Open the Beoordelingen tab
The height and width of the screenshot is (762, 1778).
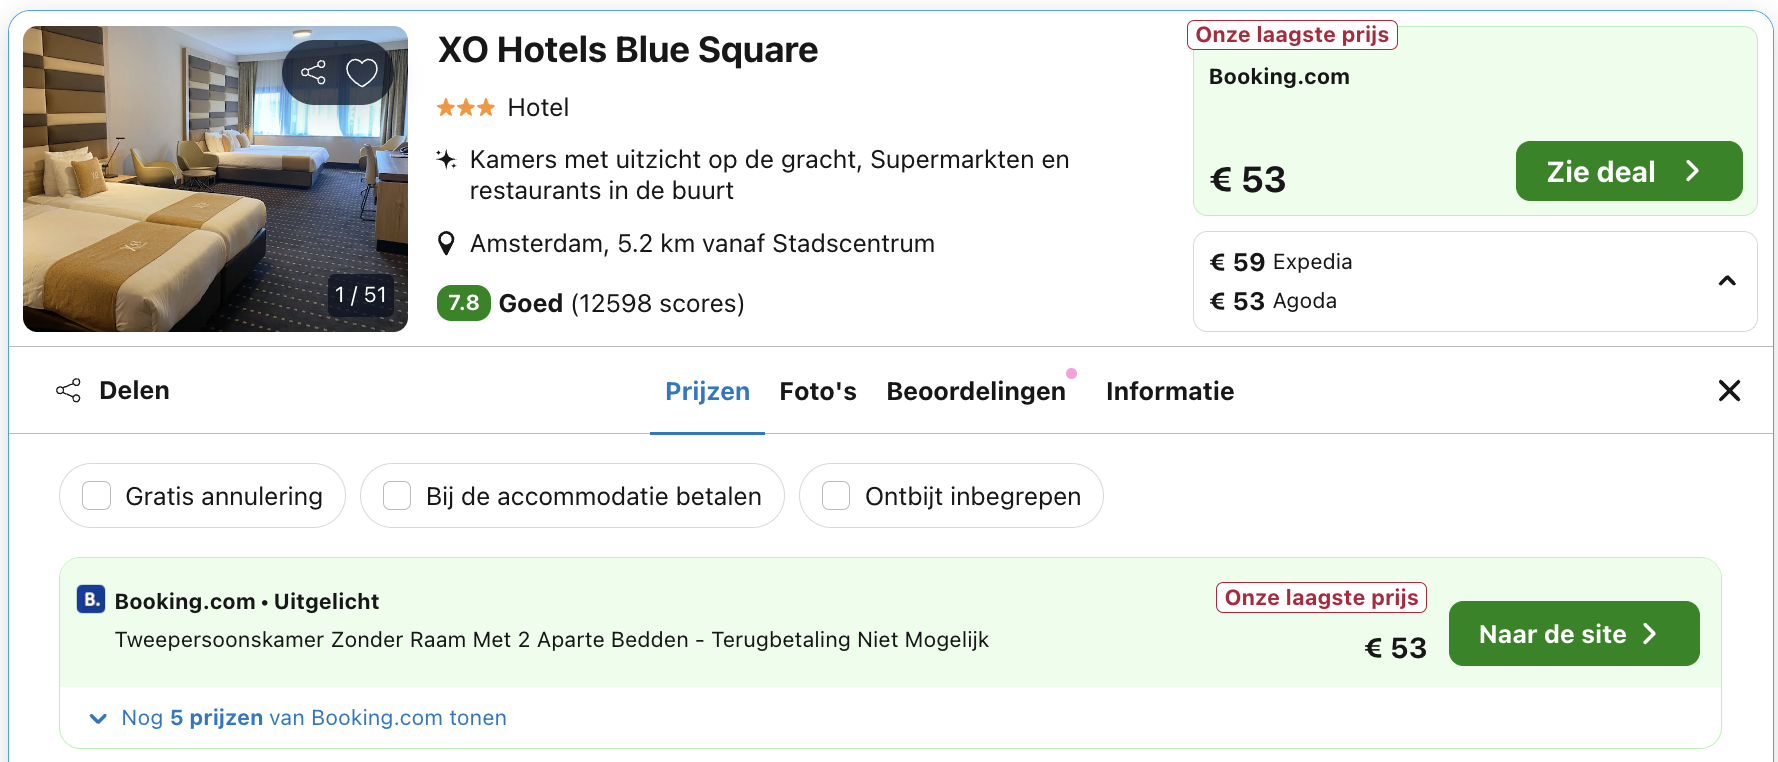tap(976, 391)
